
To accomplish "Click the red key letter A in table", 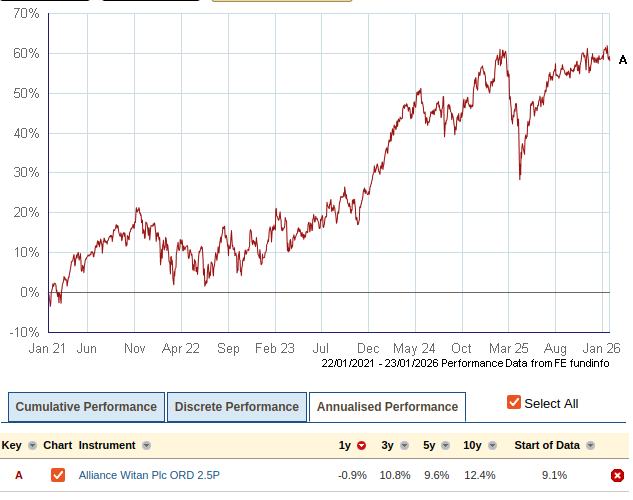I will [18, 475].
